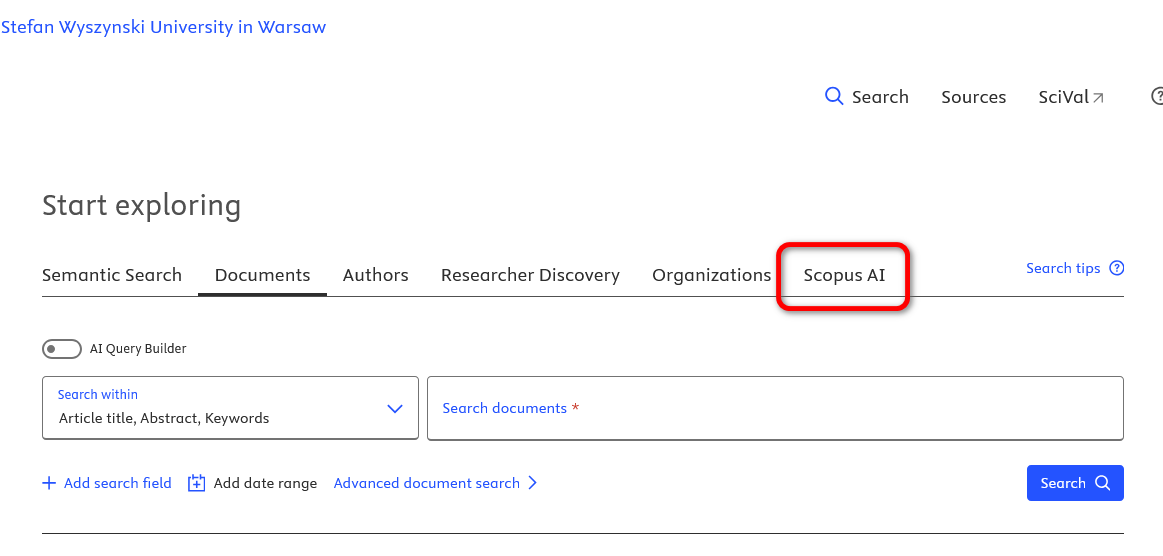Open the Scopus AI tab
The image size is (1163, 556).
pos(844,275)
